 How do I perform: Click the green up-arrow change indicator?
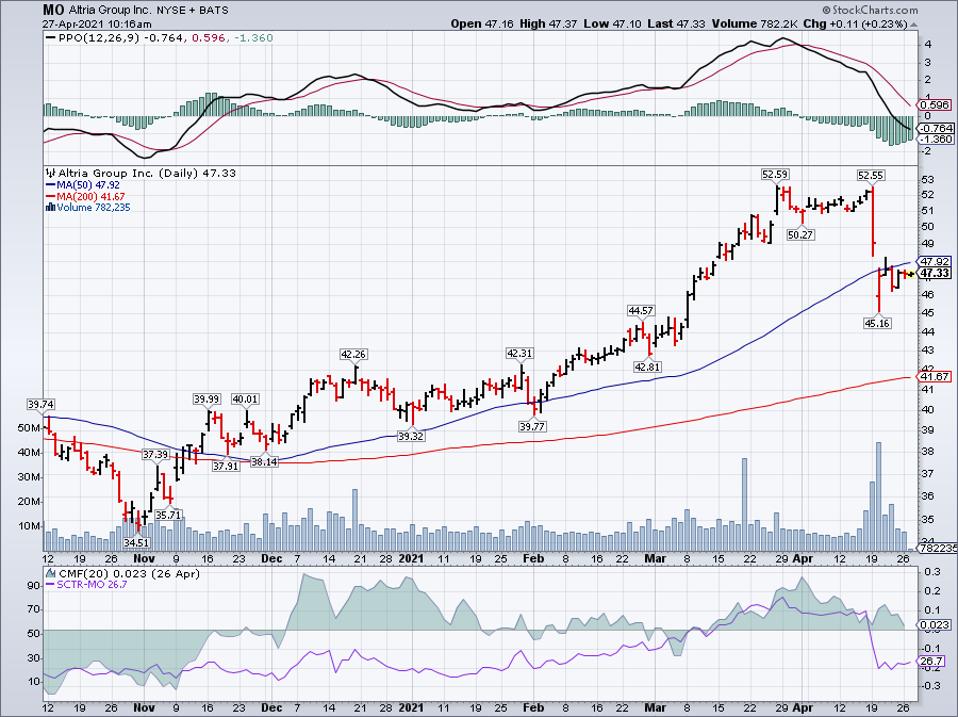[914, 24]
